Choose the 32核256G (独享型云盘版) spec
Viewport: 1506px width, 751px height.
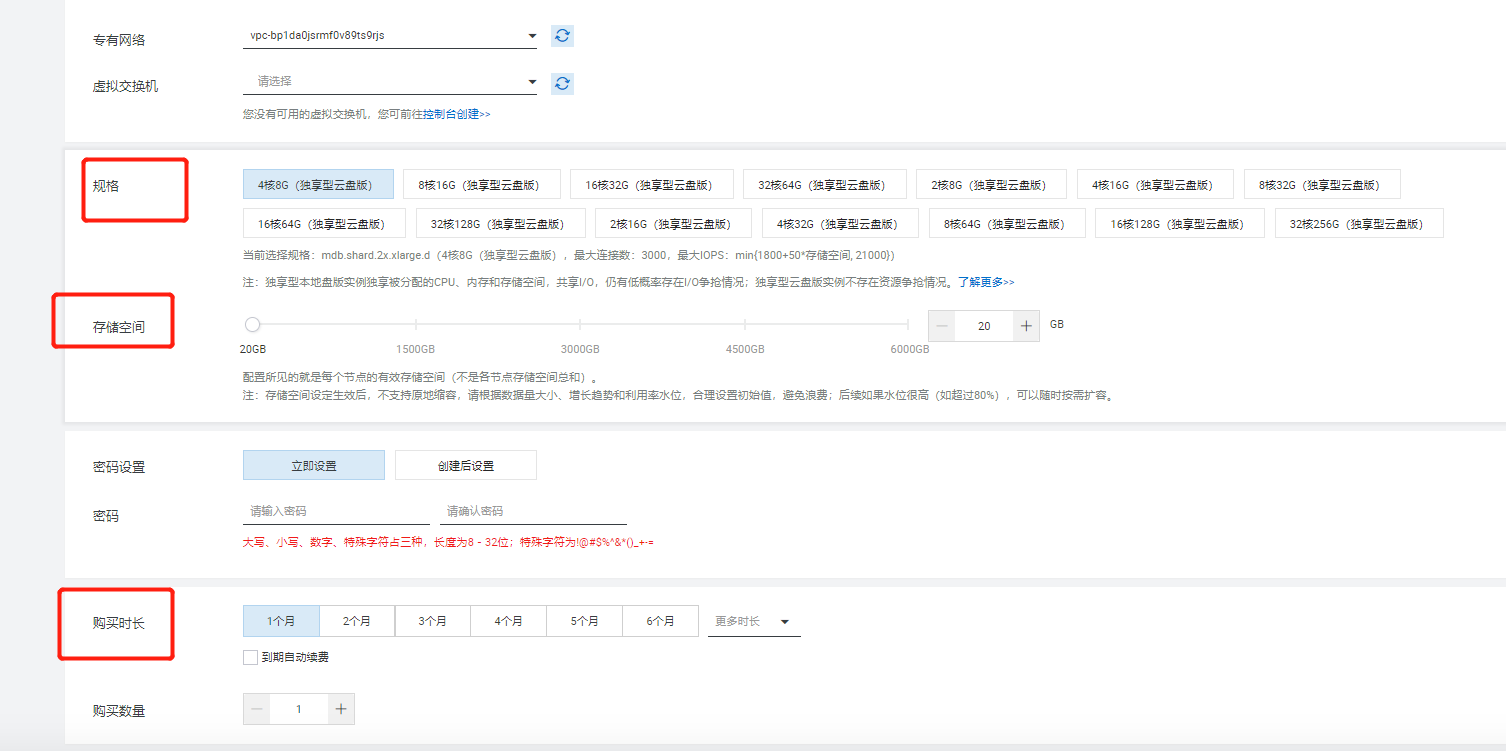(1359, 223)
